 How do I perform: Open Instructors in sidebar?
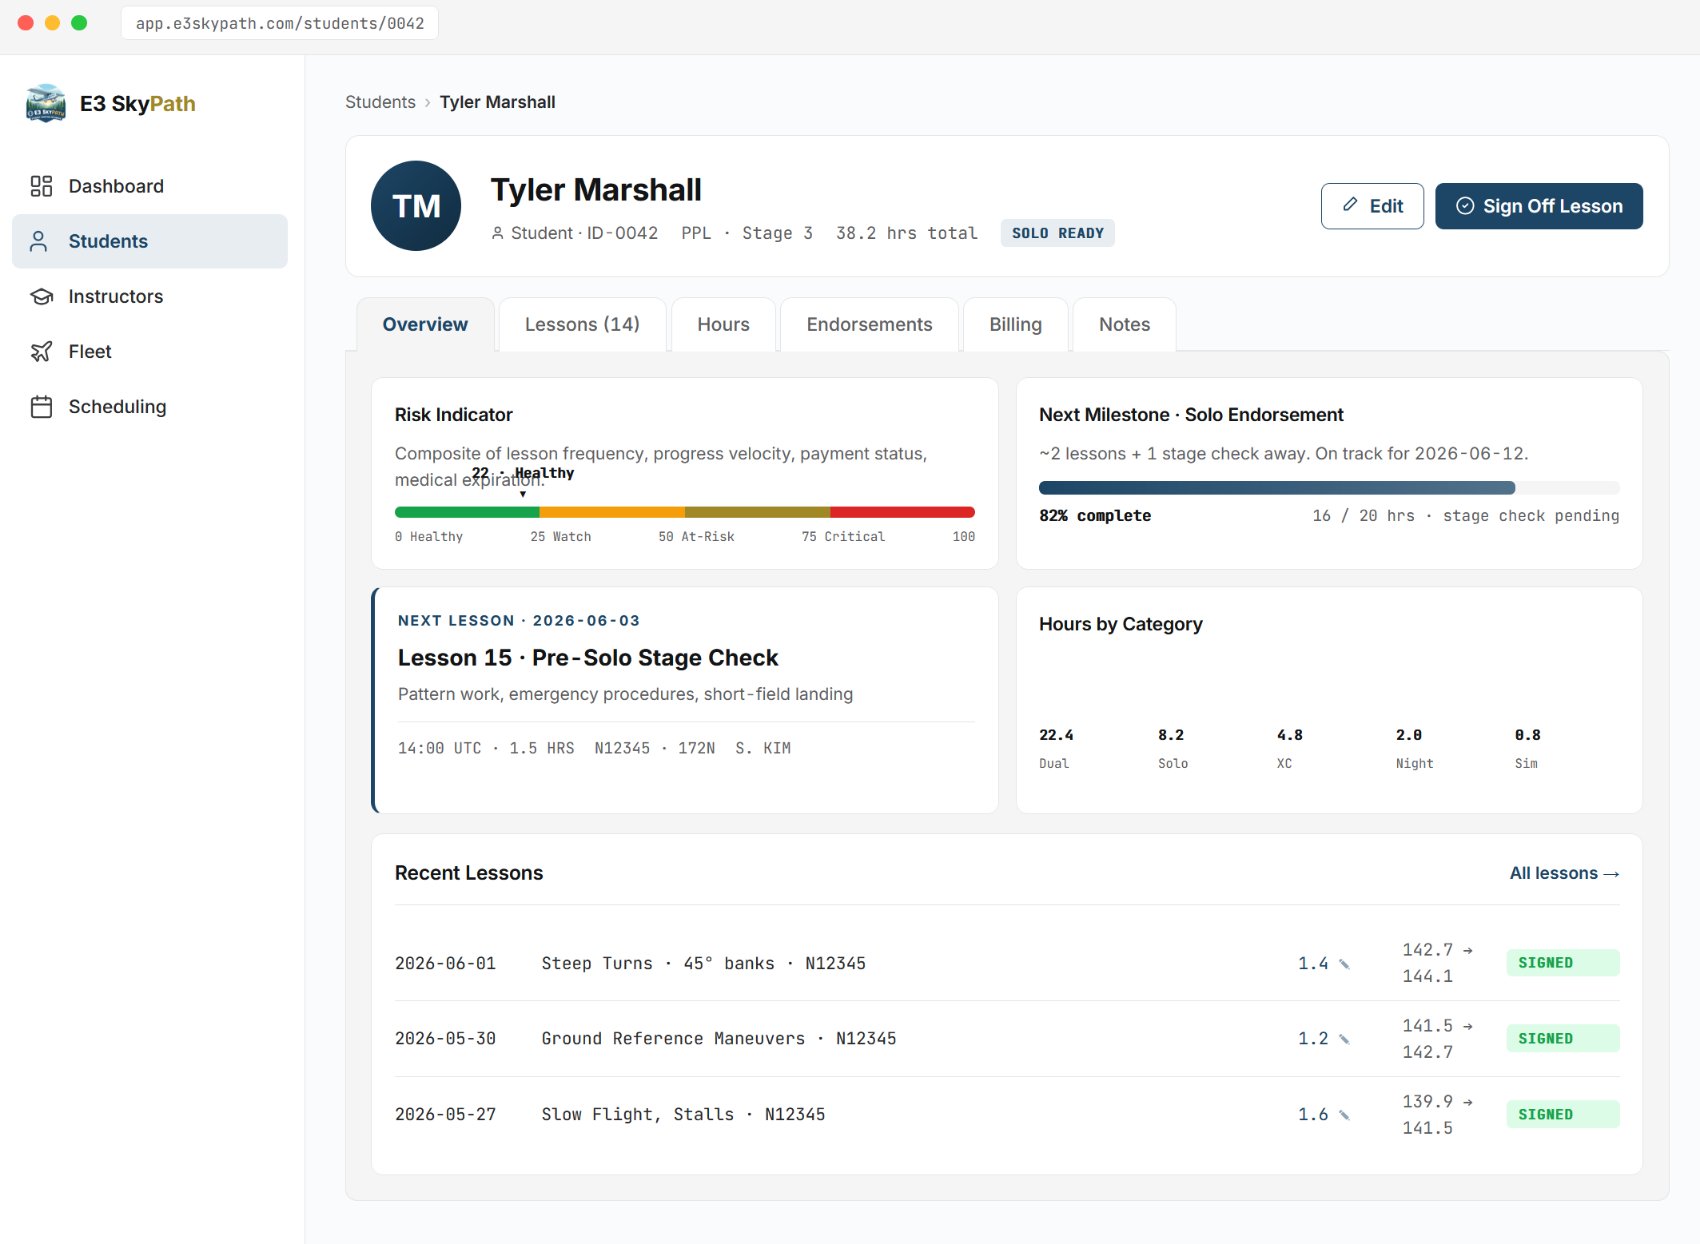click(x=150, y=296)
